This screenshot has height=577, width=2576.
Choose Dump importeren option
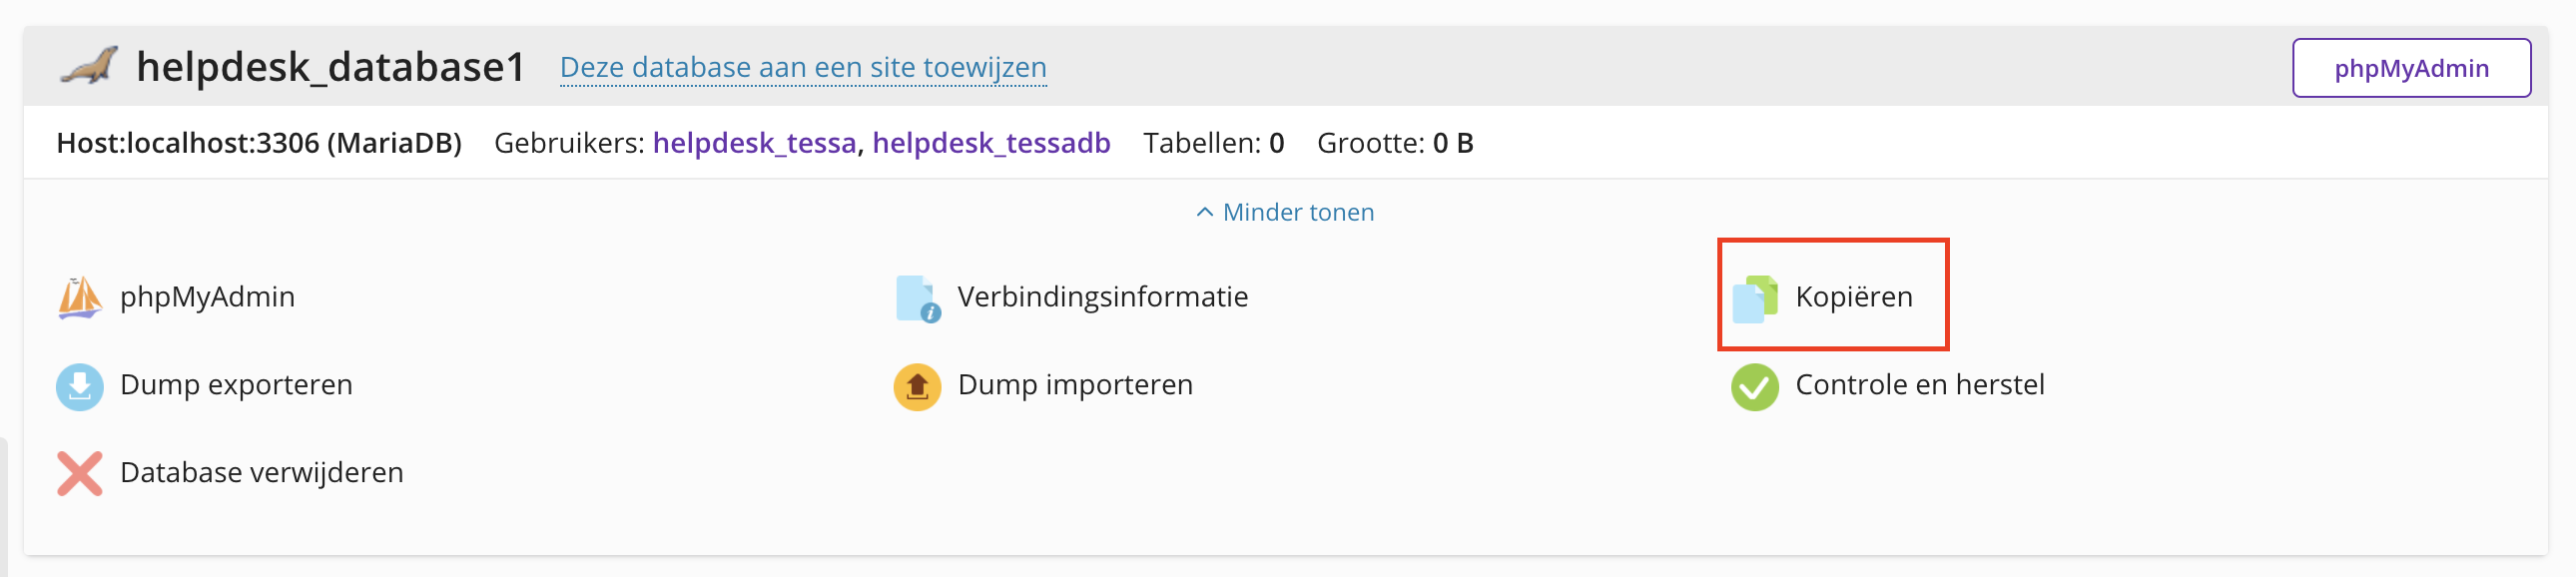click(1074, 385)
